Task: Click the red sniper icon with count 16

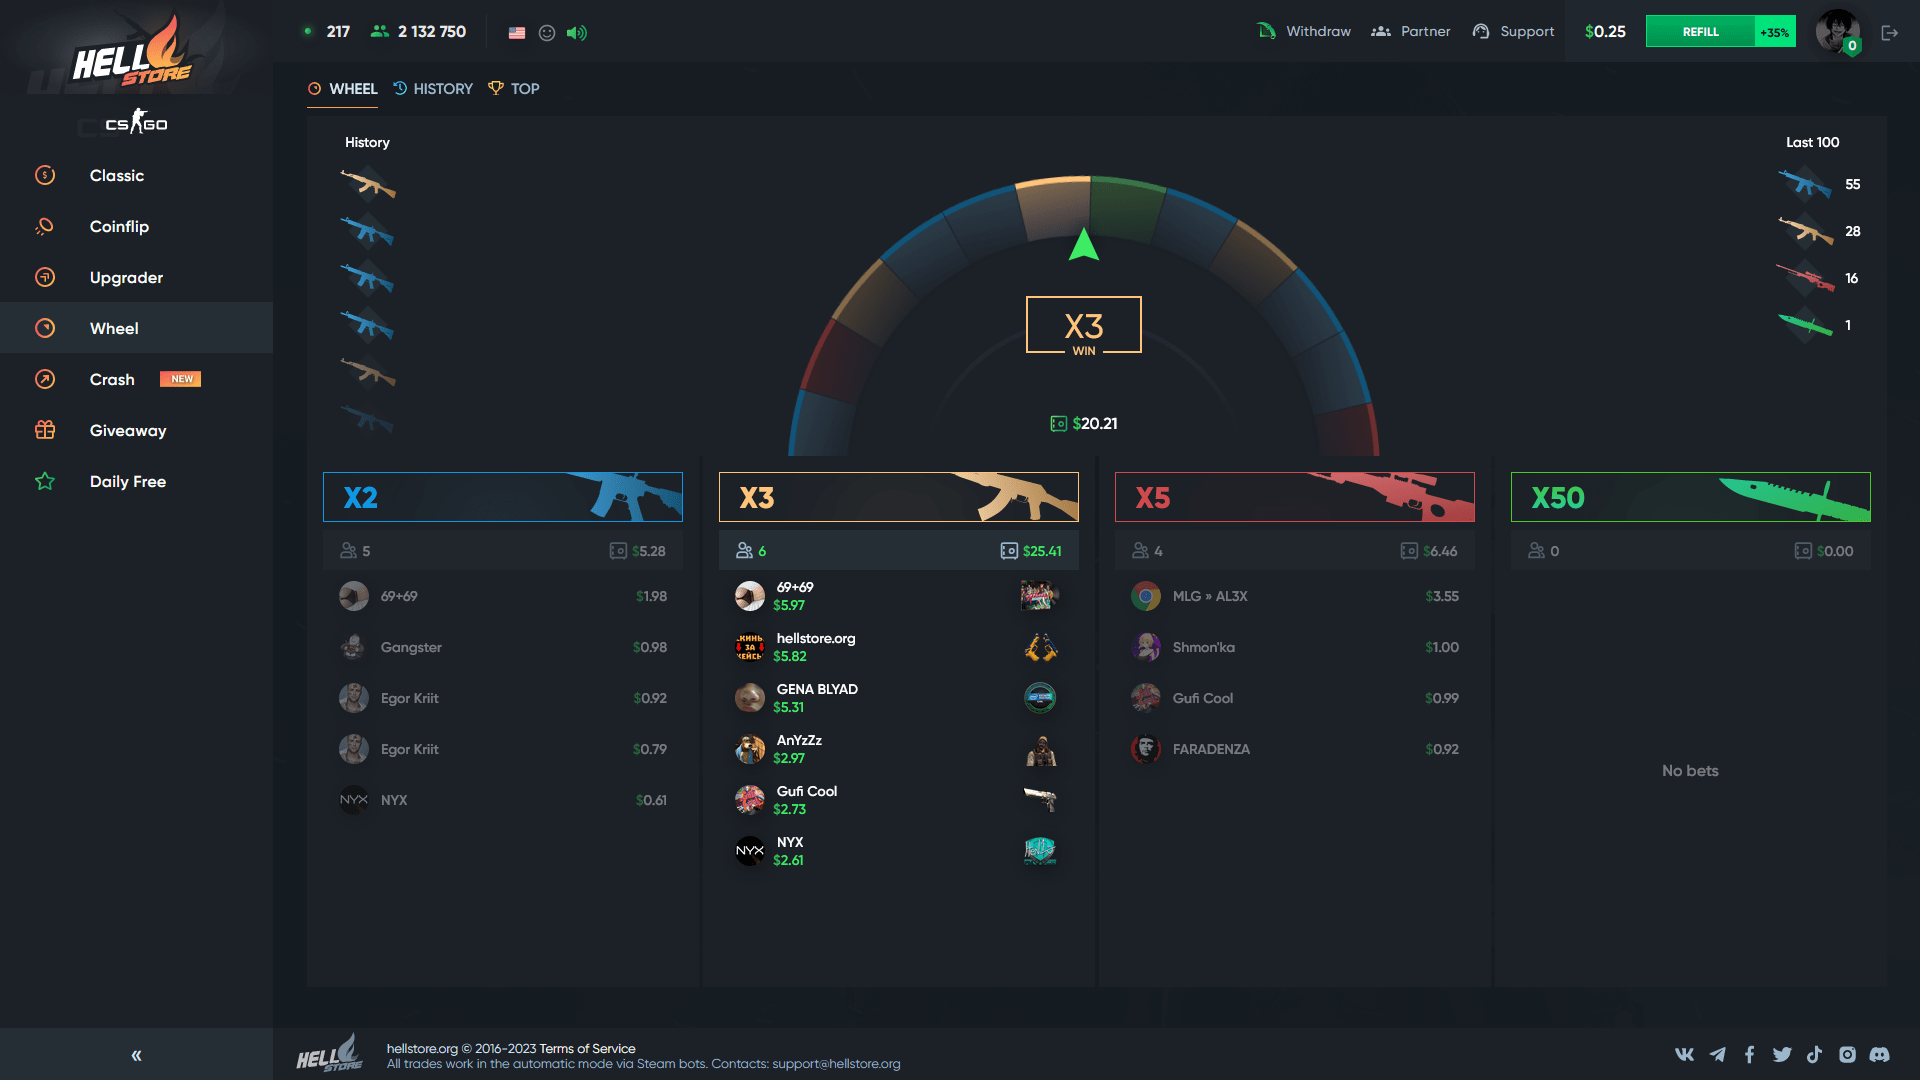Action: click(x=1805, y=278)
